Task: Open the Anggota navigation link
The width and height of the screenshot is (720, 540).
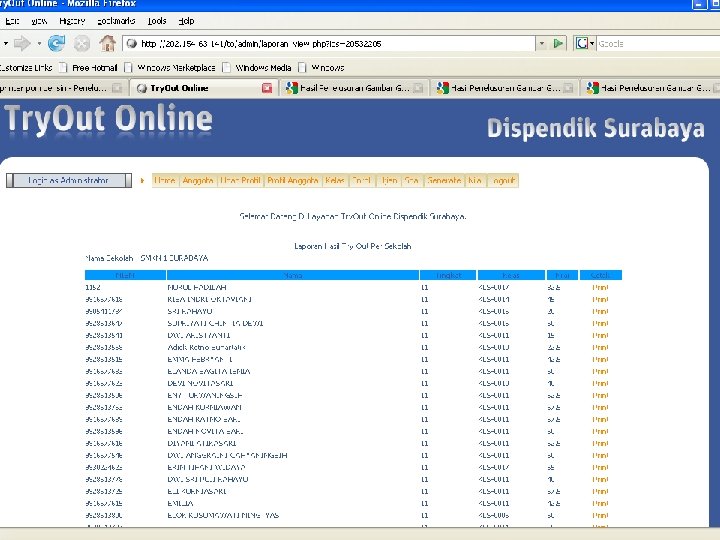Action: 198,180
